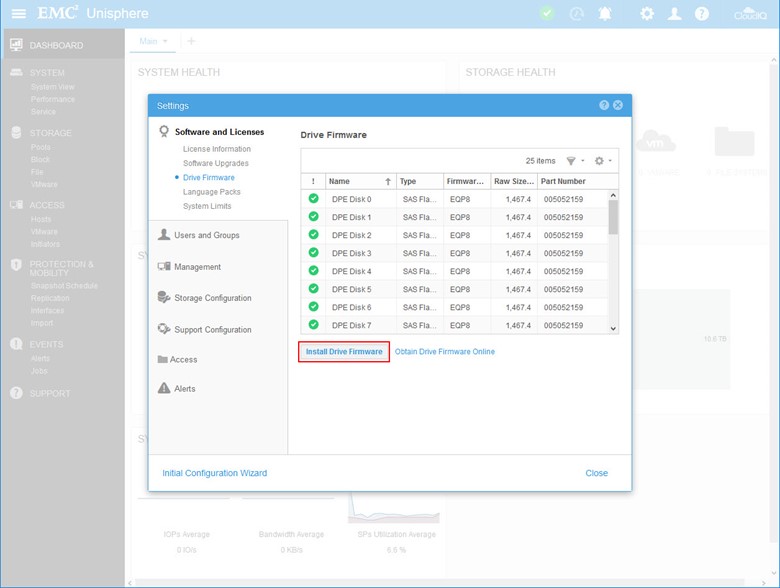Open the table gear customize dropdown

tap(603, 161)
